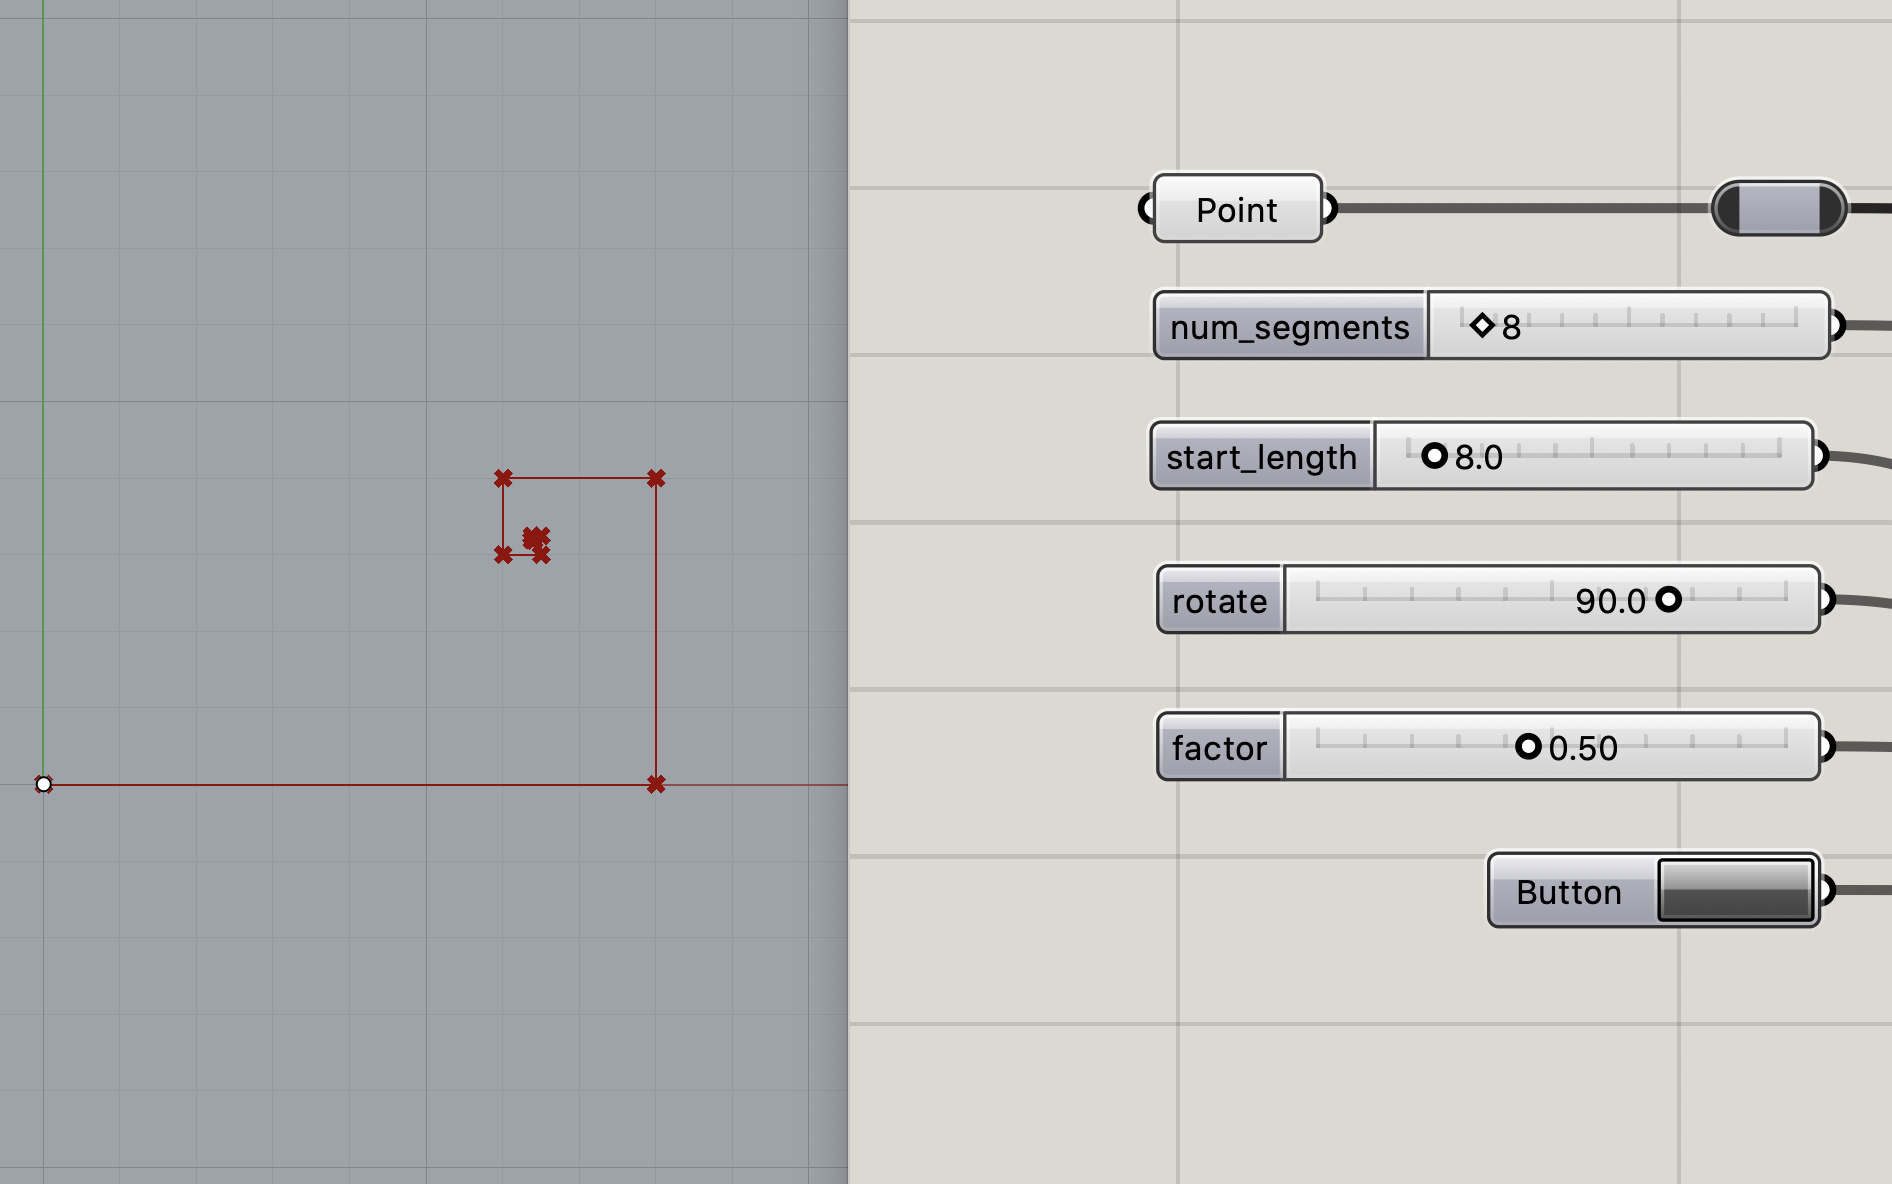Viewport: 1892px width, 1184px height.
Task: Click the rotate name capsule
Action: (1219, 600)
